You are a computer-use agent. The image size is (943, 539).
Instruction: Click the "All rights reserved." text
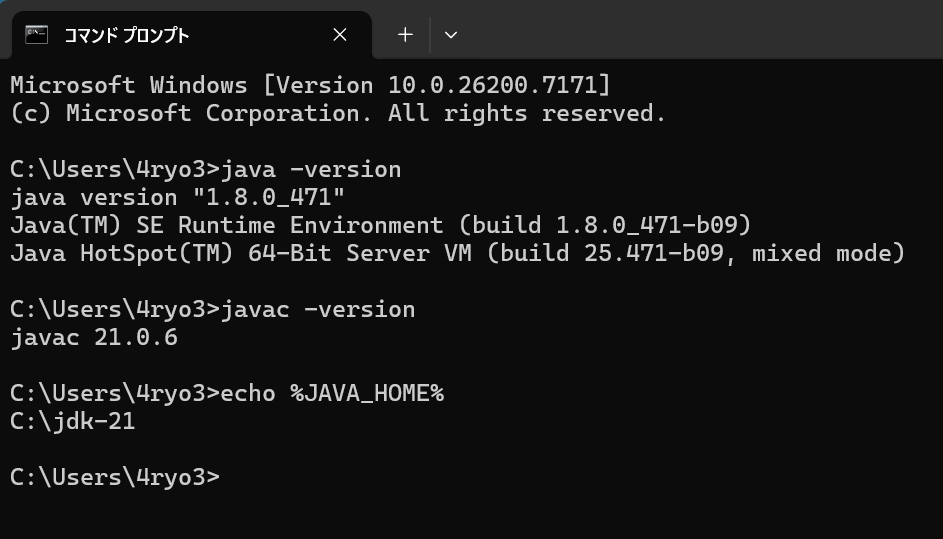(527, 113)
